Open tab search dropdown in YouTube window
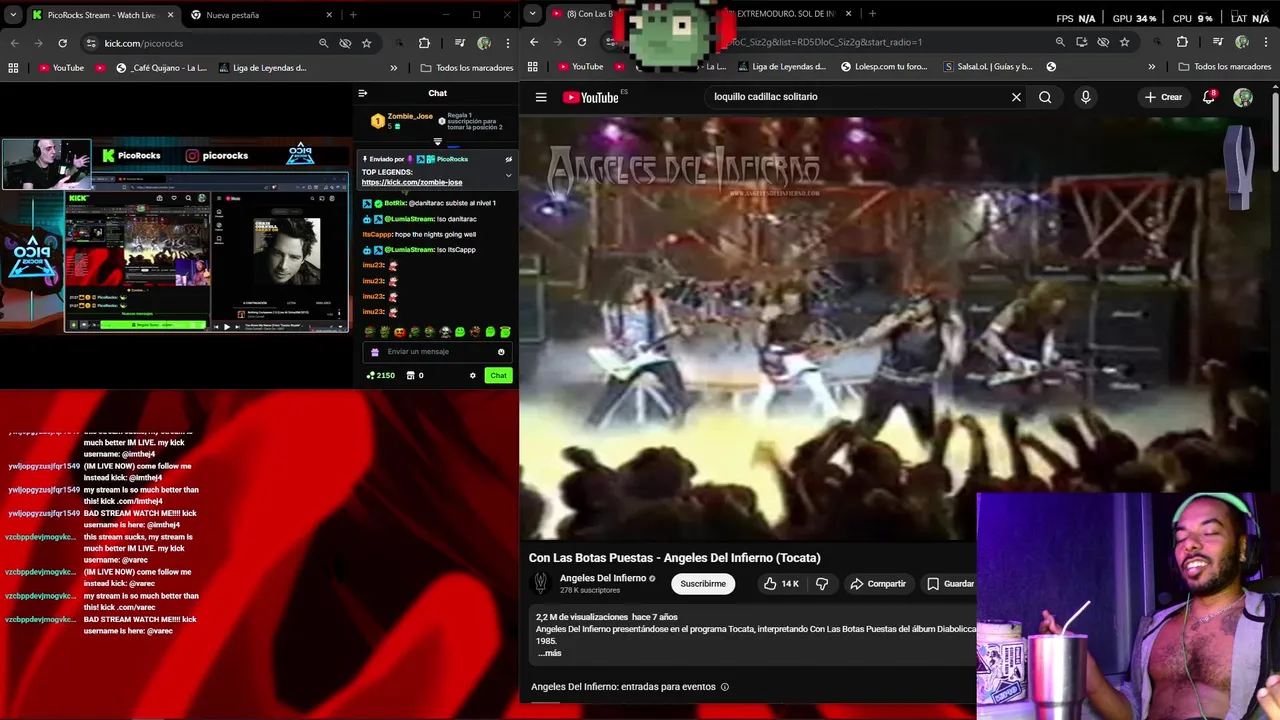 (x=532, y=13)
